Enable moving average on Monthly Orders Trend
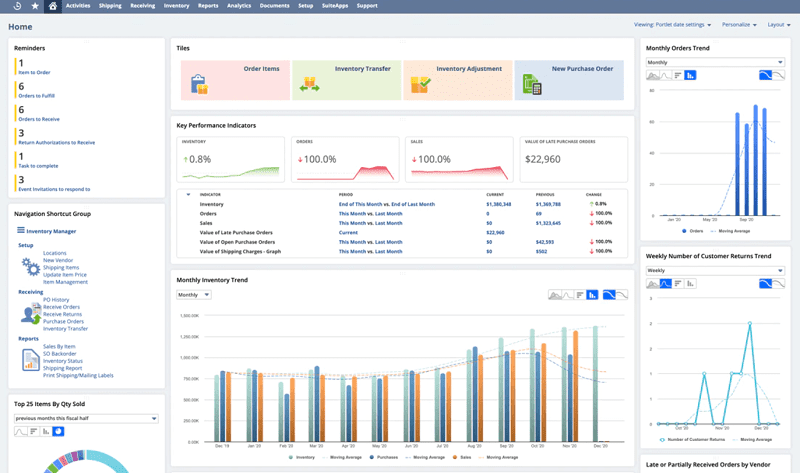800x473 pixels. pos(766,76)
